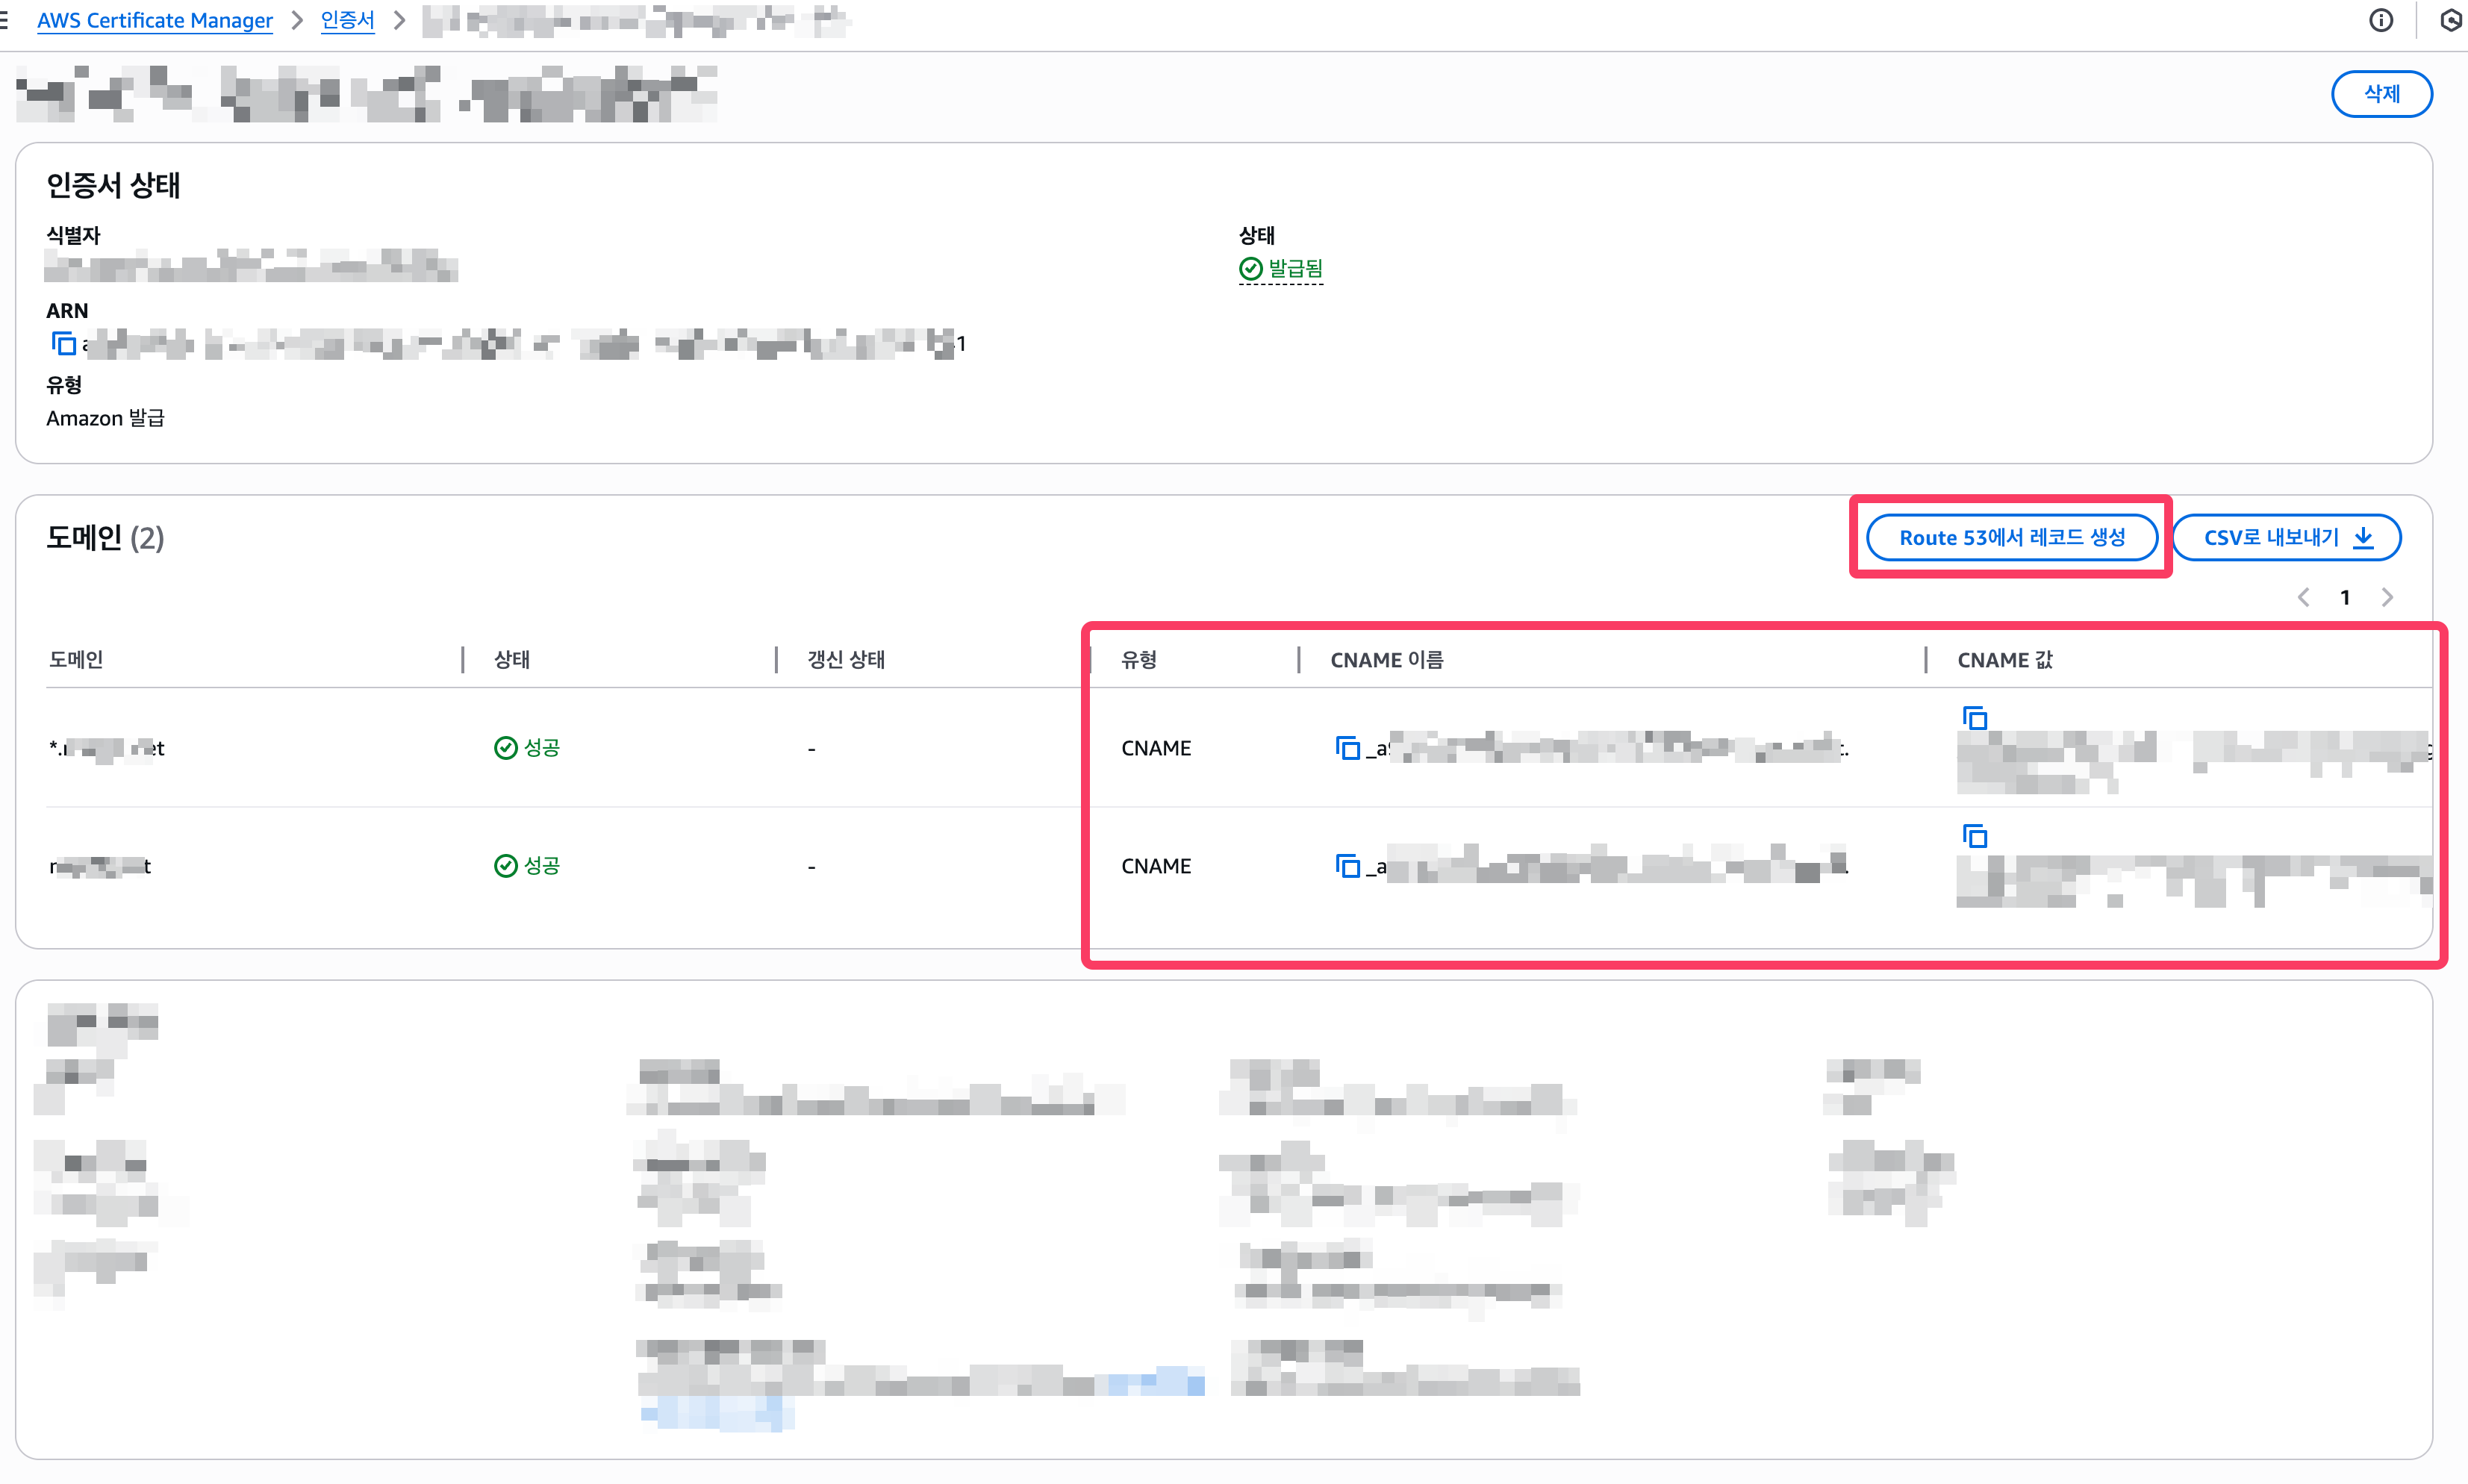The height and width of the screenshot is (1484, 2468).
Task: Click the hexagon icon top right
Action: pyautogui.click(x=2450, y=20)
